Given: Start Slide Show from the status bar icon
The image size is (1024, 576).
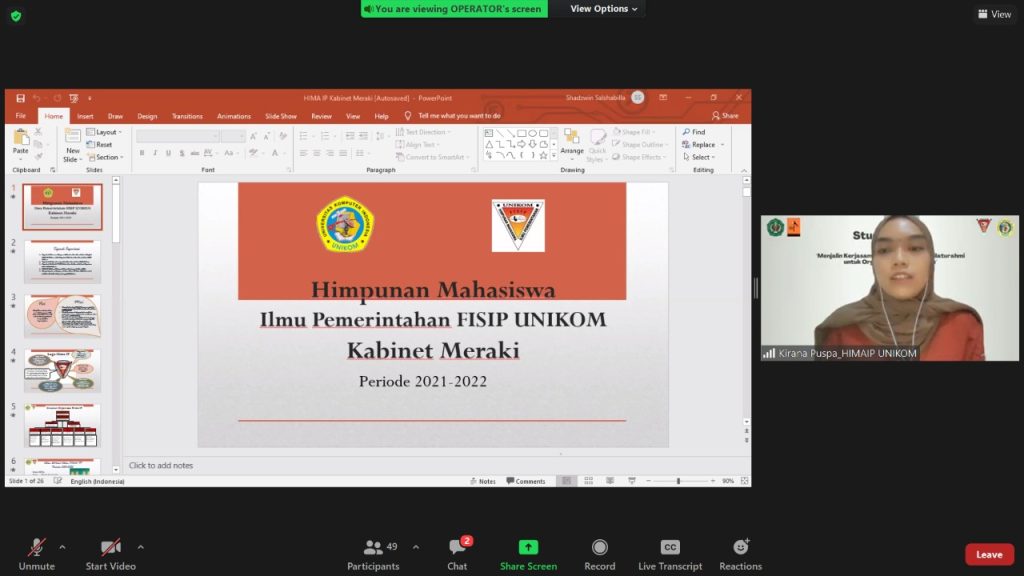Looking at the screenshot, I should 632,481.
